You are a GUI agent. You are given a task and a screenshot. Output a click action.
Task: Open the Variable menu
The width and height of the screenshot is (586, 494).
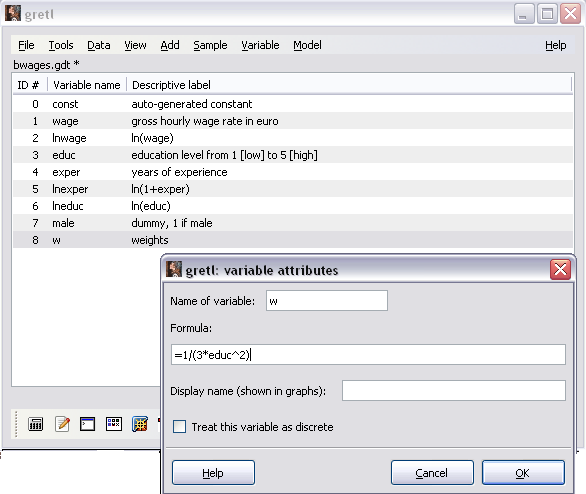tap(260, 45)
